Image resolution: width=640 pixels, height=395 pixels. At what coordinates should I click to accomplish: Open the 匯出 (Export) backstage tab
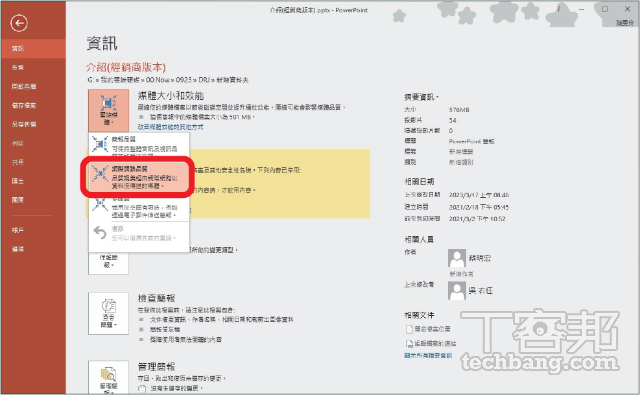click(33, 181)
